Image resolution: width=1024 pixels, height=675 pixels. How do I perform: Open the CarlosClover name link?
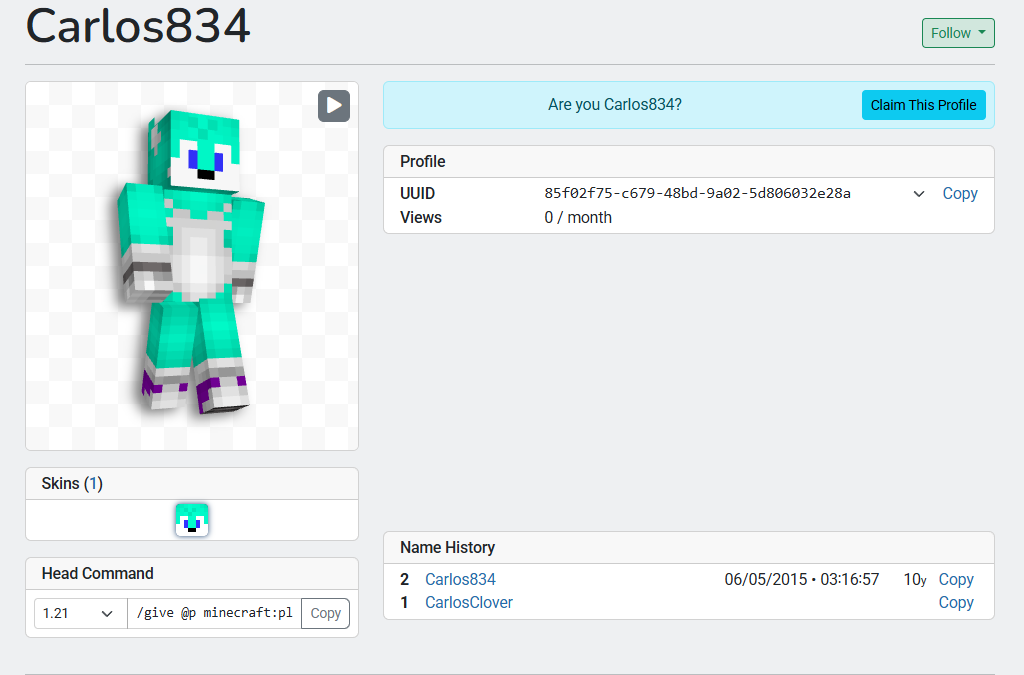point(468,603)
